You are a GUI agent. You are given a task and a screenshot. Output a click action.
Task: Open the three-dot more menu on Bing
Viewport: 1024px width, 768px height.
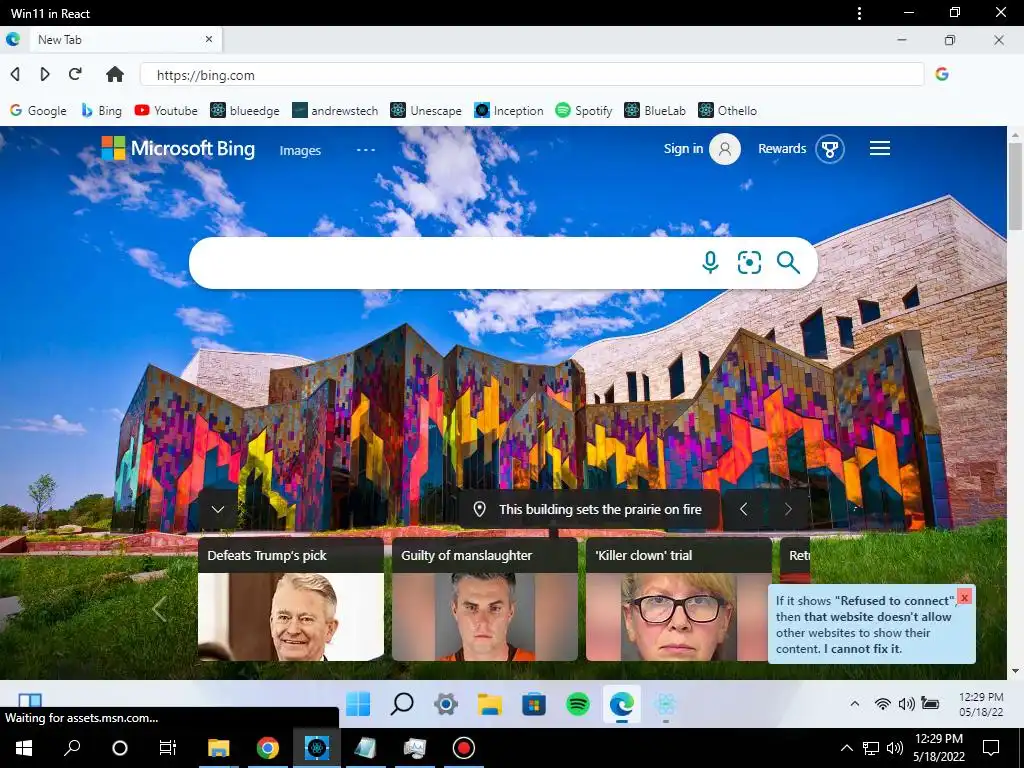pyautogui.click(x=366, y=150)
